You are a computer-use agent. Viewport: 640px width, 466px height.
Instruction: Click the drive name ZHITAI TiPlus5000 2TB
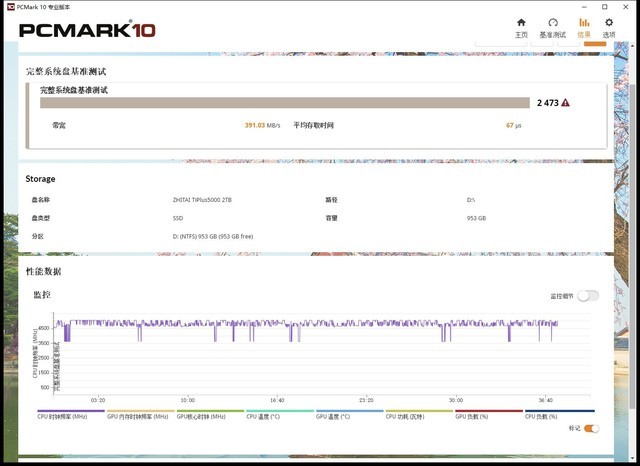[x=202, y=200]
